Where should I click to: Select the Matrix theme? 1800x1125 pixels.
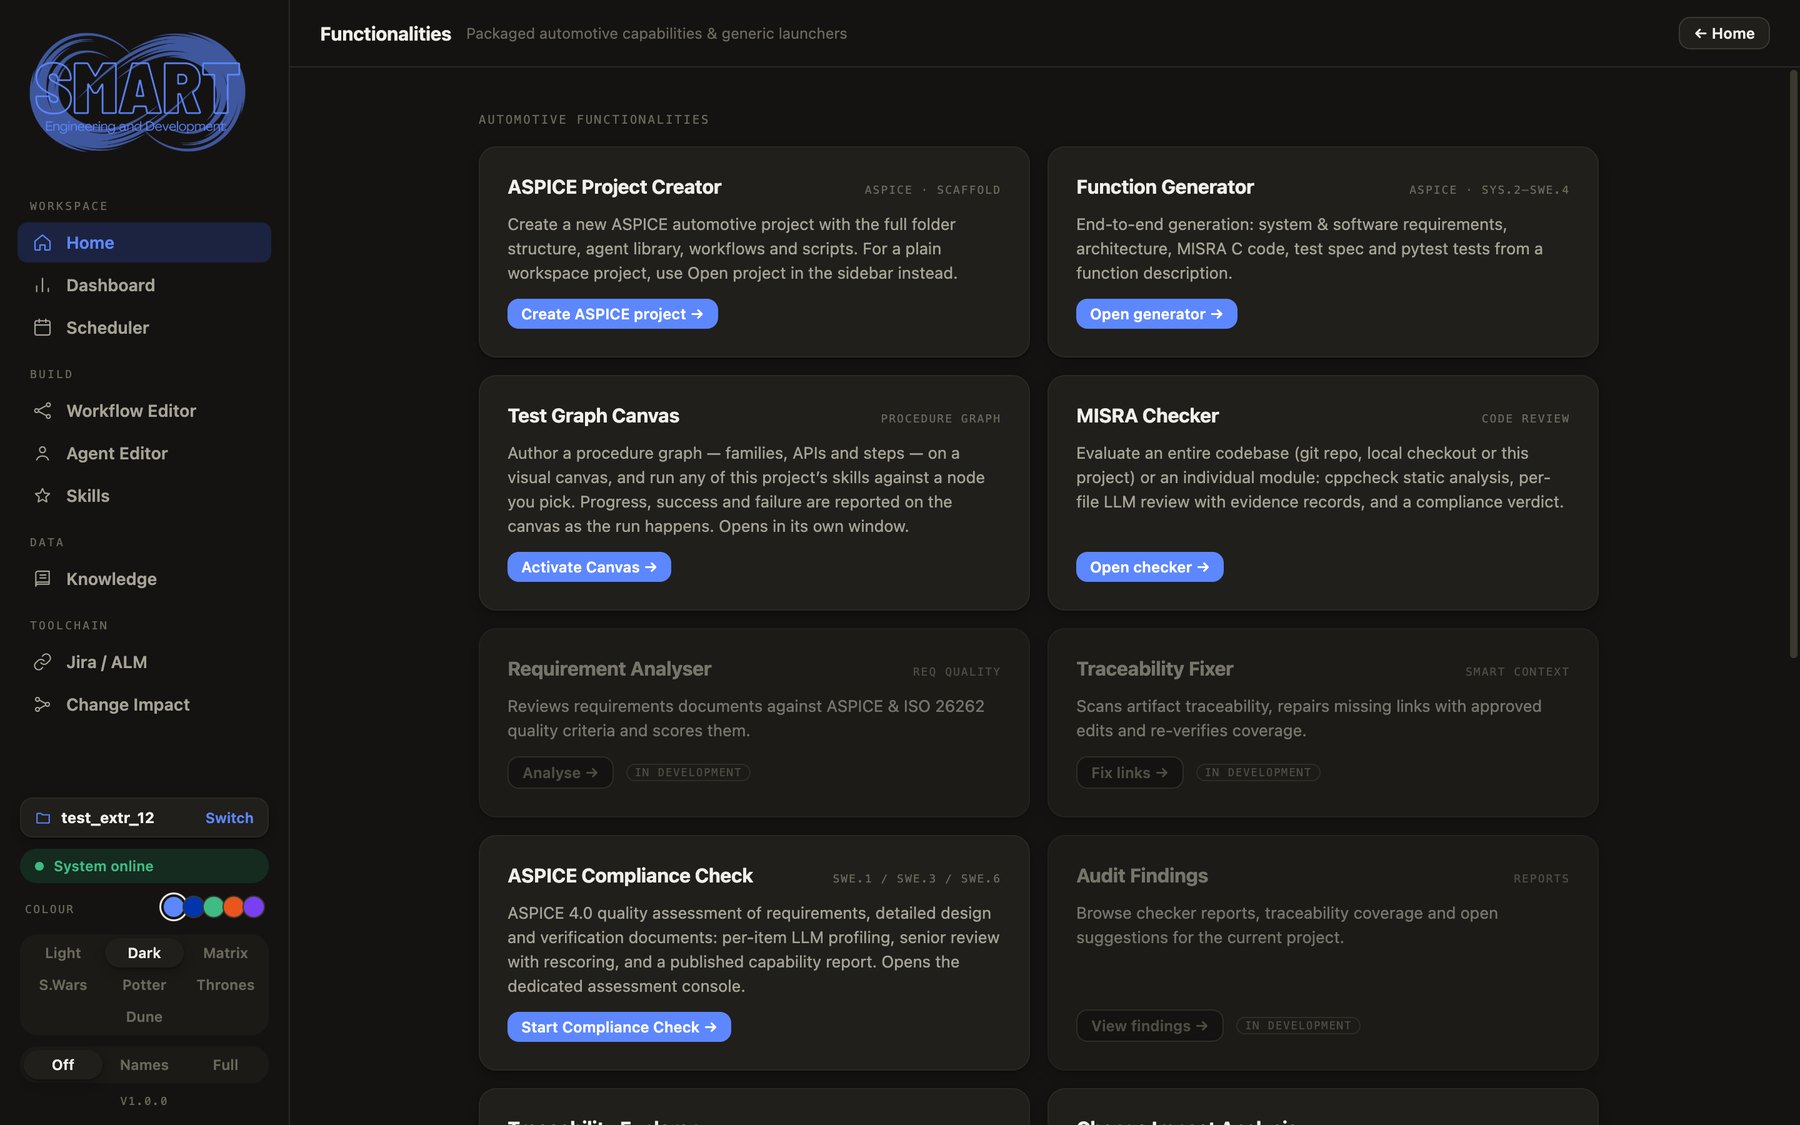tap(225, 953)
